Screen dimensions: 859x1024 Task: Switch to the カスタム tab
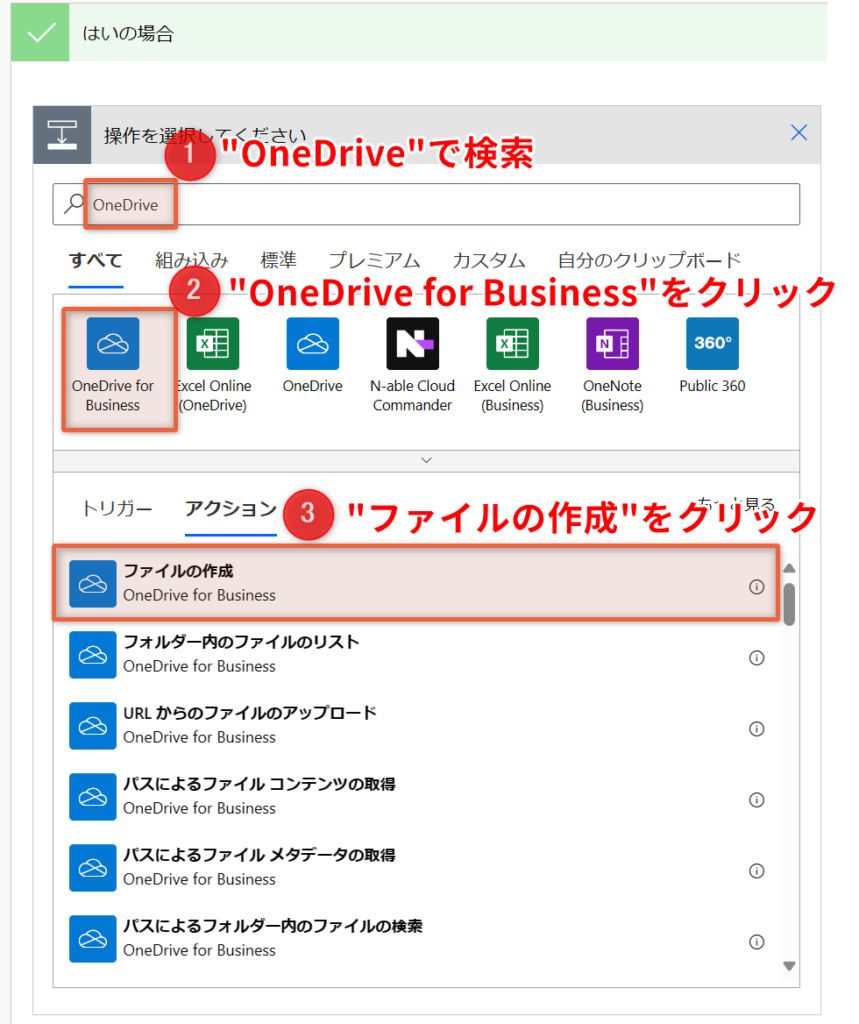point(489,261)
